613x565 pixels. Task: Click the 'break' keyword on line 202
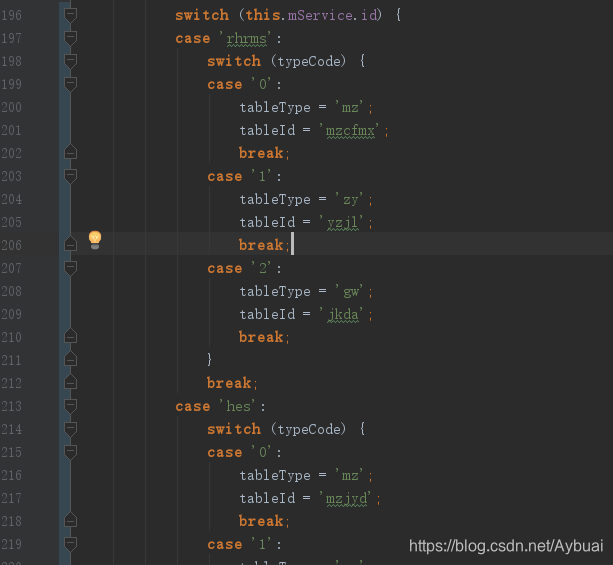pyautogui.click(x=261, y=153)
